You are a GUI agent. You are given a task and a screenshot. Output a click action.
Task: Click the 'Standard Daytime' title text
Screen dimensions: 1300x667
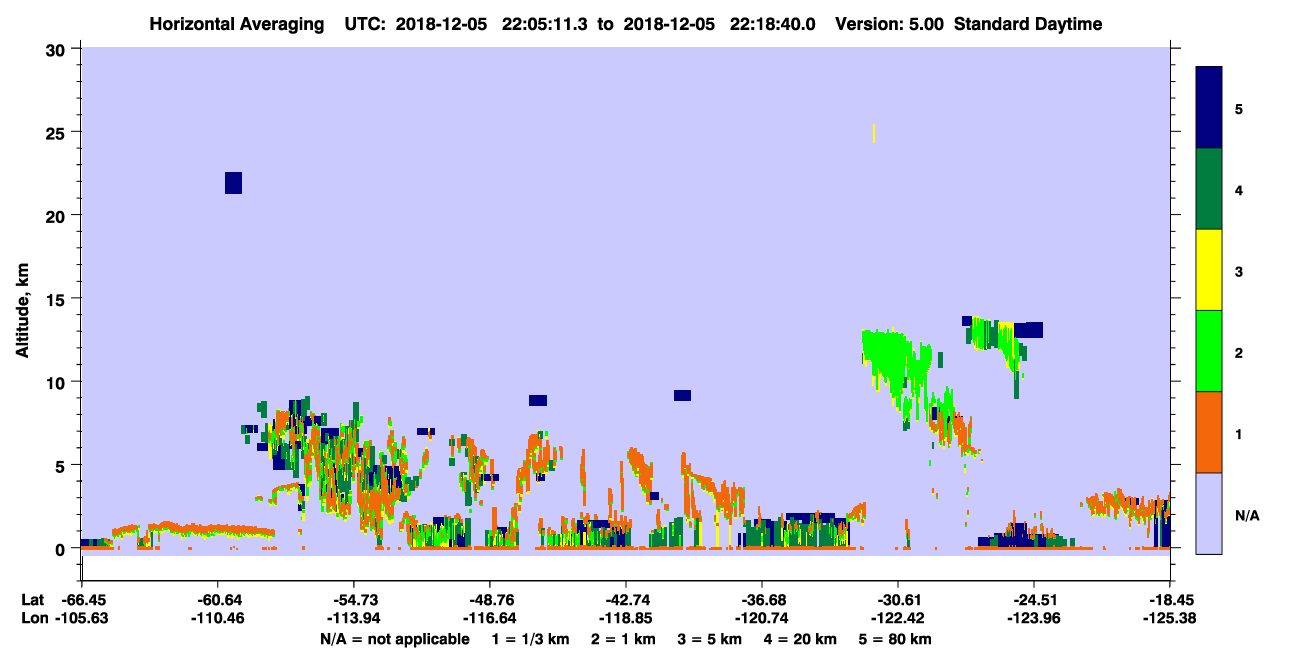tap(1028, 24)
